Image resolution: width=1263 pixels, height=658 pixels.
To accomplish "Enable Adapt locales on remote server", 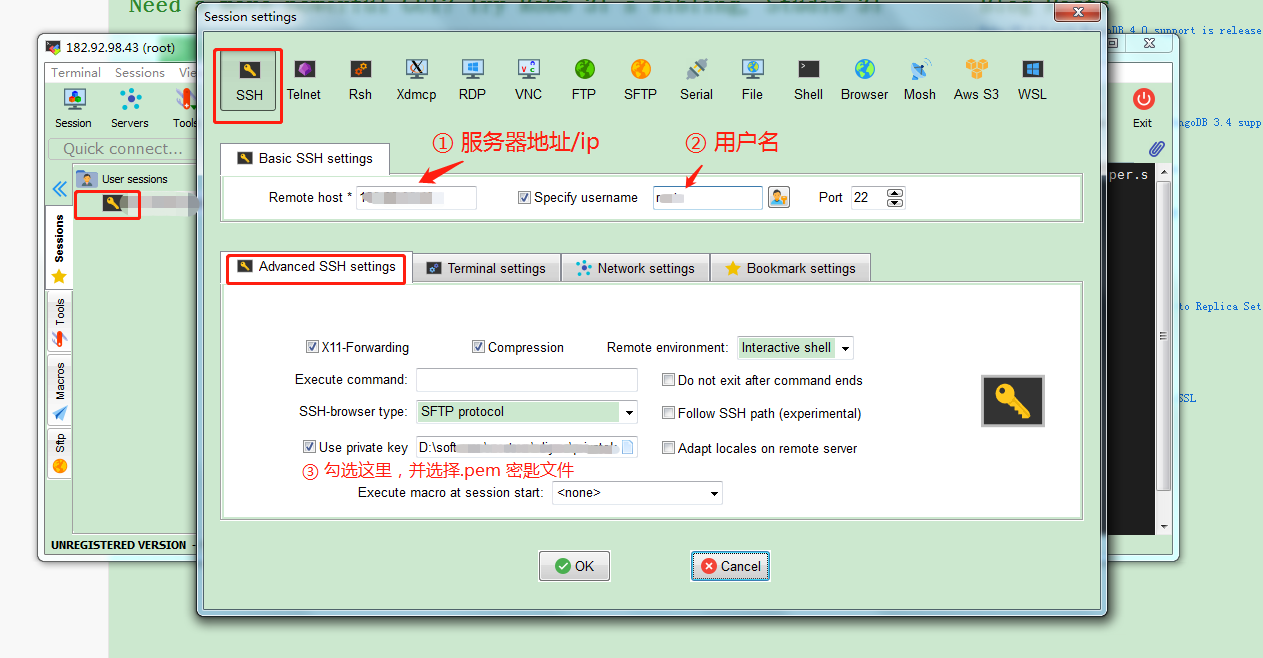I will (x=669, y=448).
